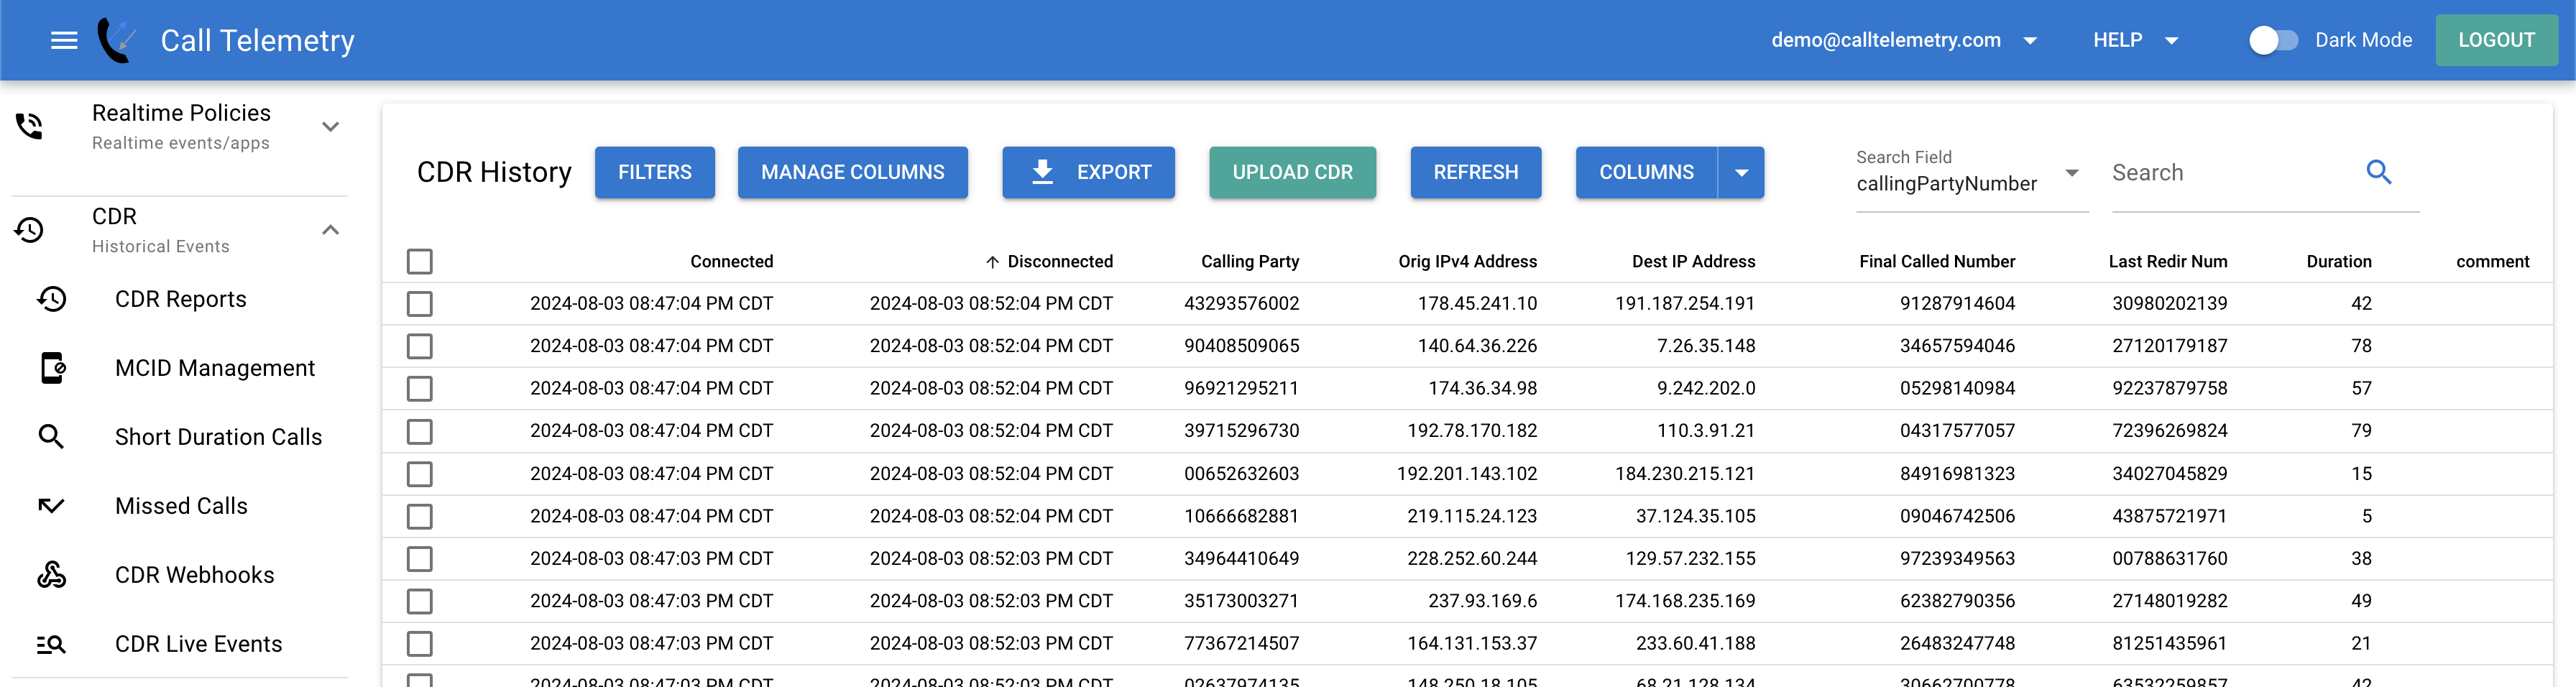Click the MANAGE COLUMNS button
This screenshot has width=2576, height=687.
tap(853, 172)
